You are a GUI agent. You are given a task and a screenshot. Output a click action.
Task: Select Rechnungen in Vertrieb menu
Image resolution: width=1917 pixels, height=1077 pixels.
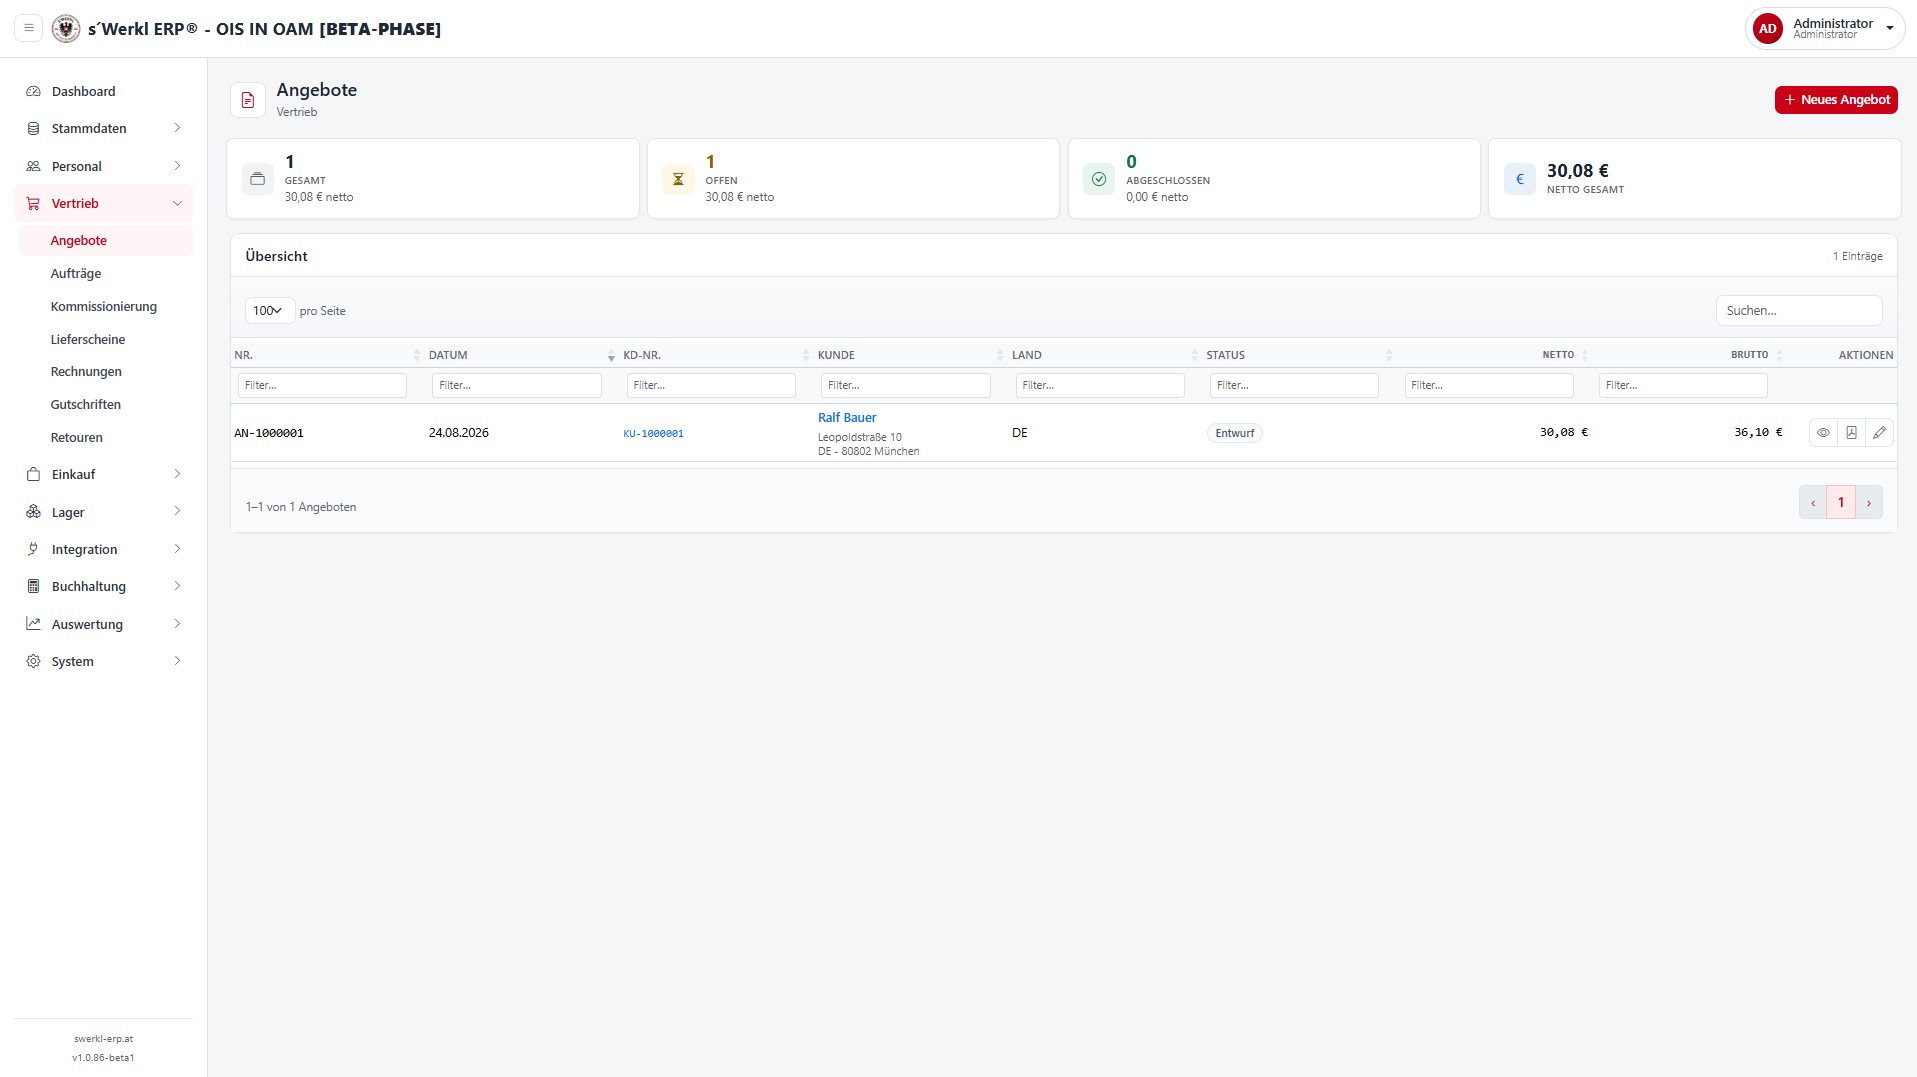[x=86, y=371]
